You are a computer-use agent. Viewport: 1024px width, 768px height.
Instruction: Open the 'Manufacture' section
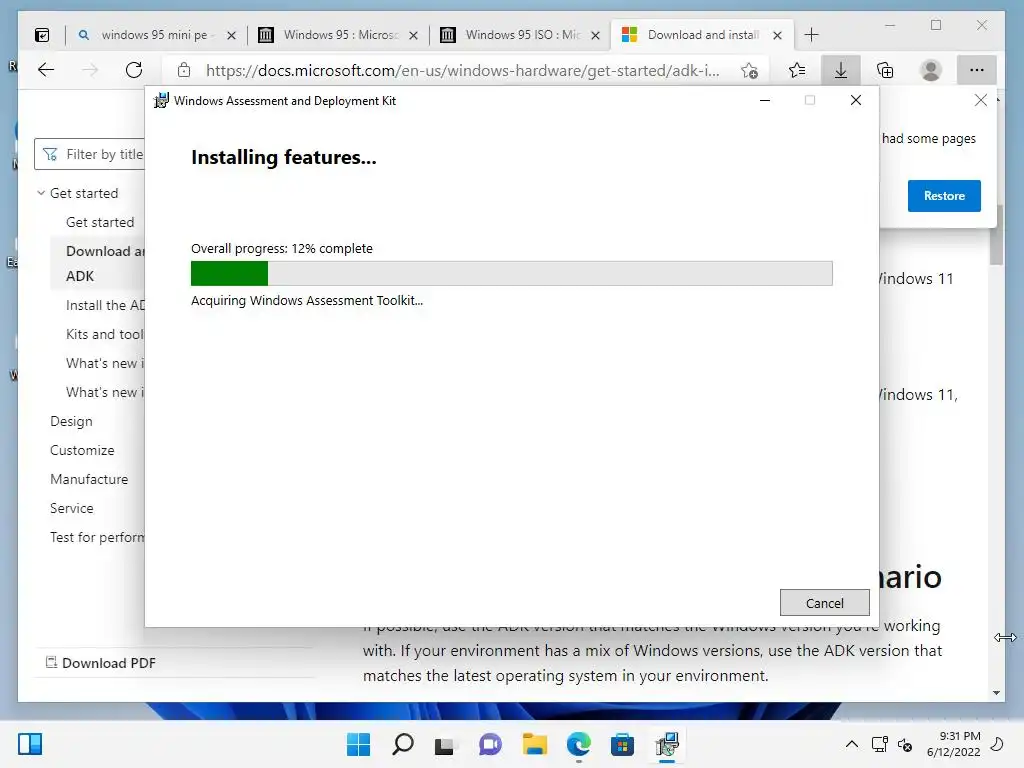[89, 479]
